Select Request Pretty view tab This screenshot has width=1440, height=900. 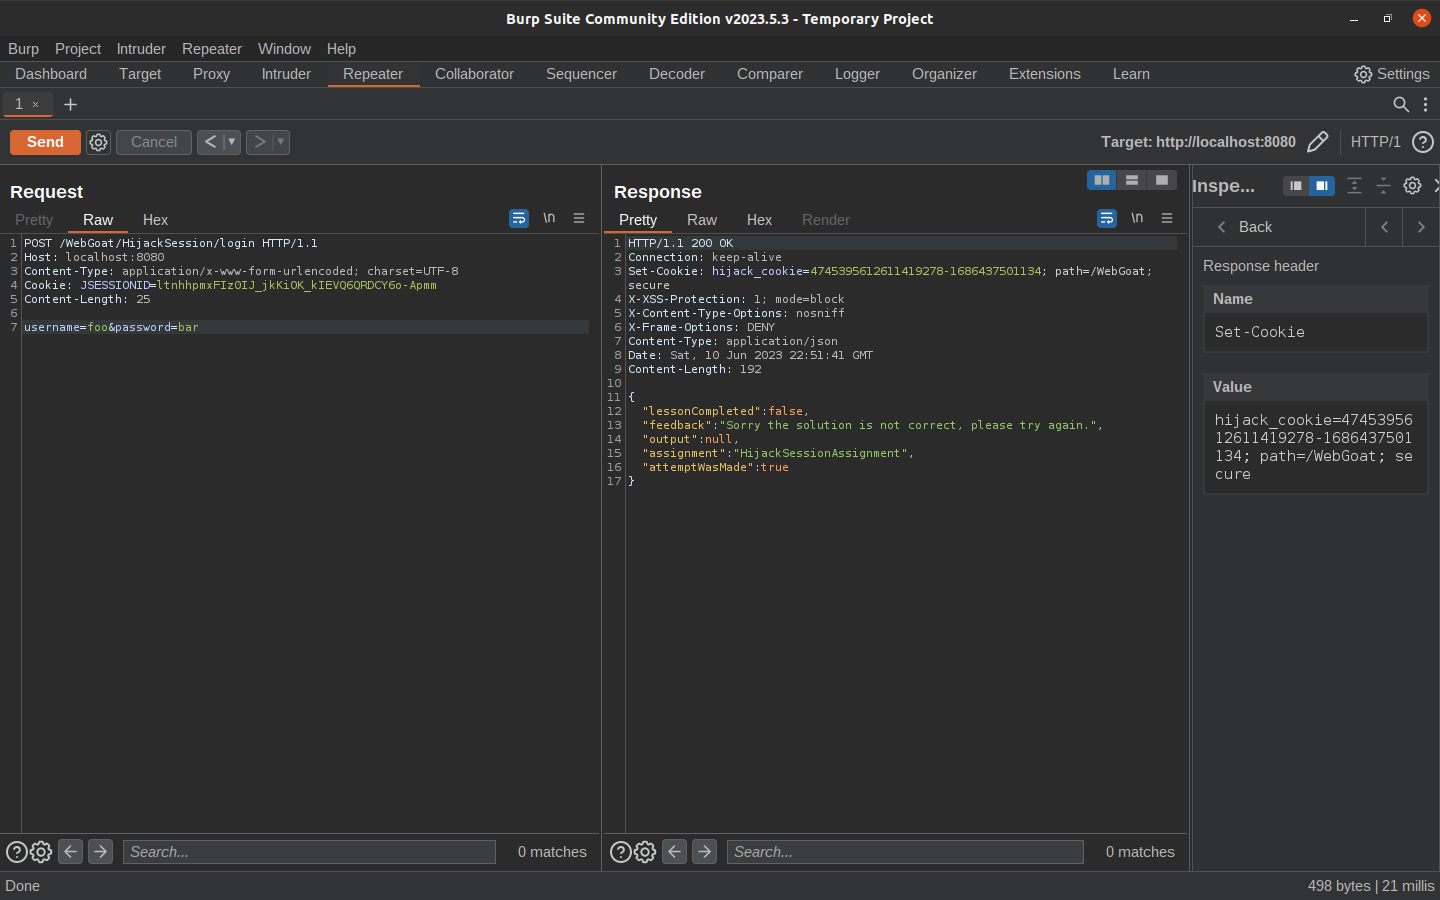34,220
